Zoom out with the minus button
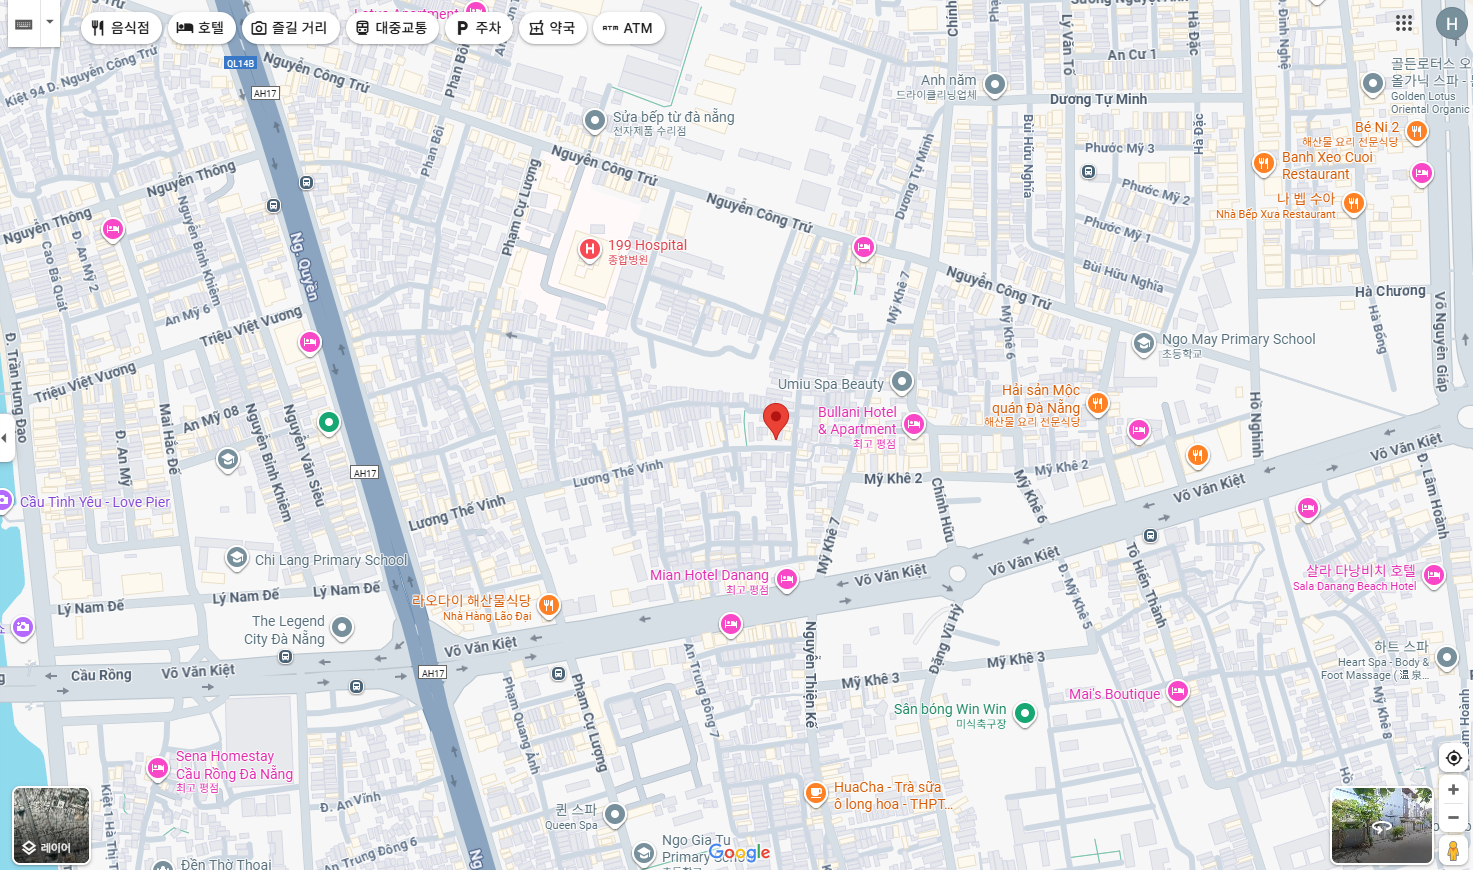The width and height of the screenshot is (1473, 870). tap(1453, 817)
